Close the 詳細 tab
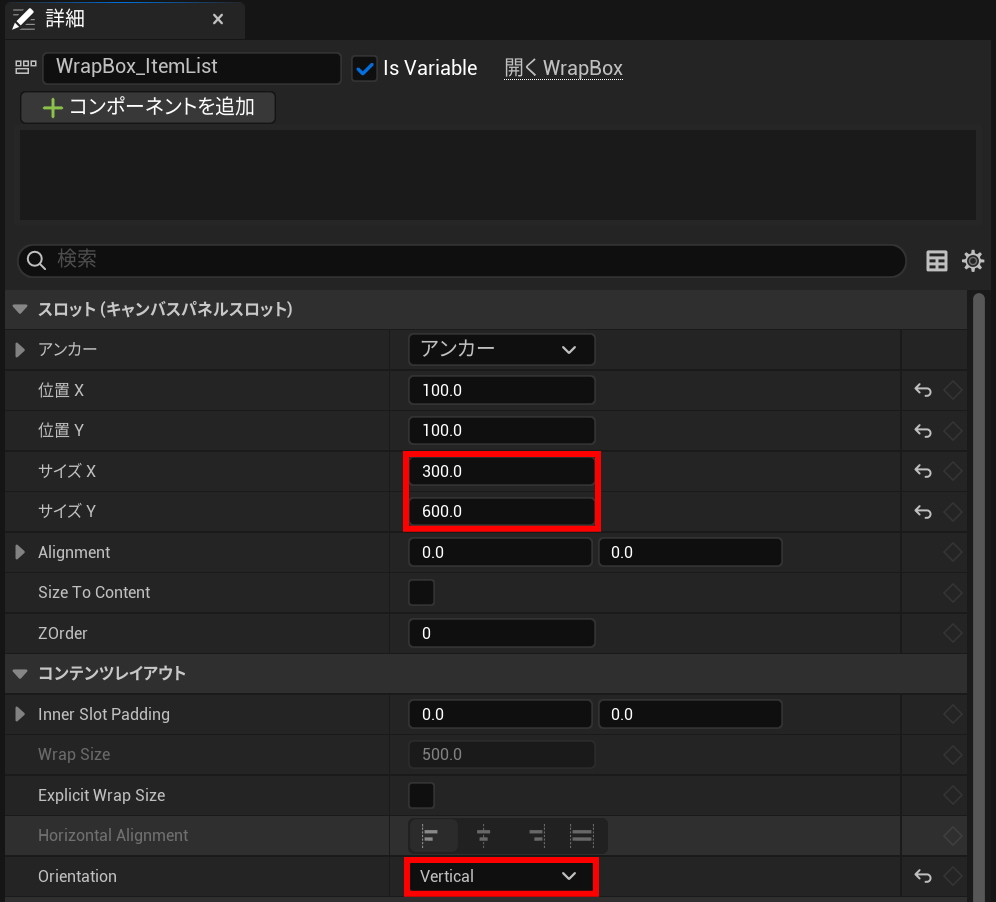 (218, 19)
